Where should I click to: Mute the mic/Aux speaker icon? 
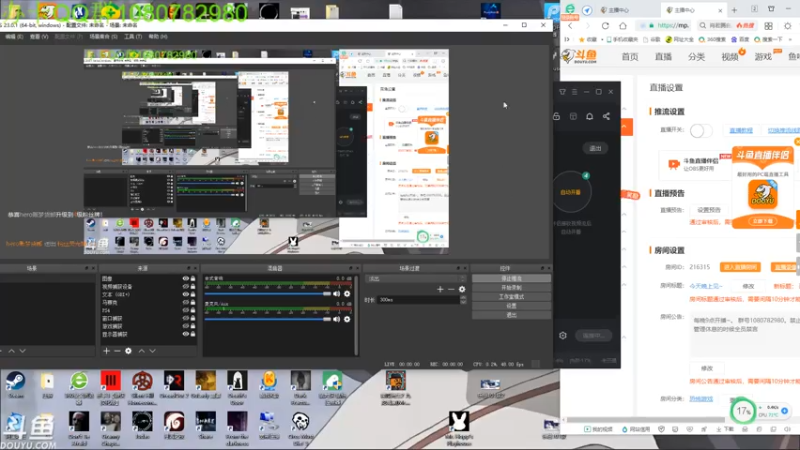pos(336,319)
